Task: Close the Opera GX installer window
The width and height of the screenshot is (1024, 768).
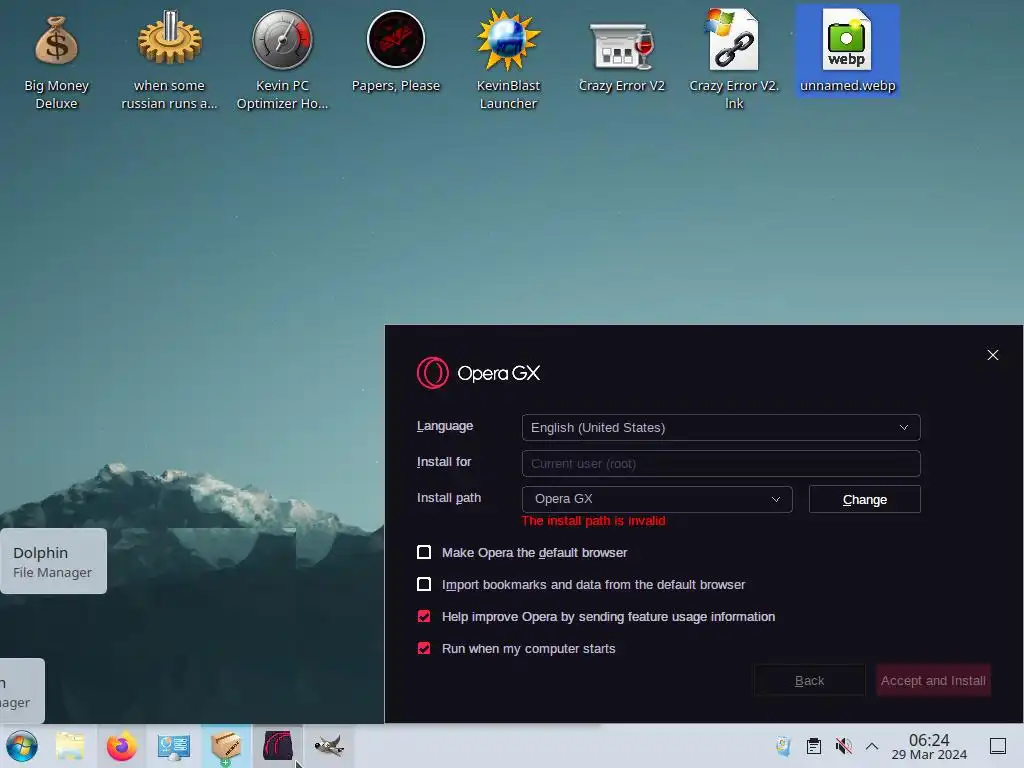Action: tap(993, 355)
